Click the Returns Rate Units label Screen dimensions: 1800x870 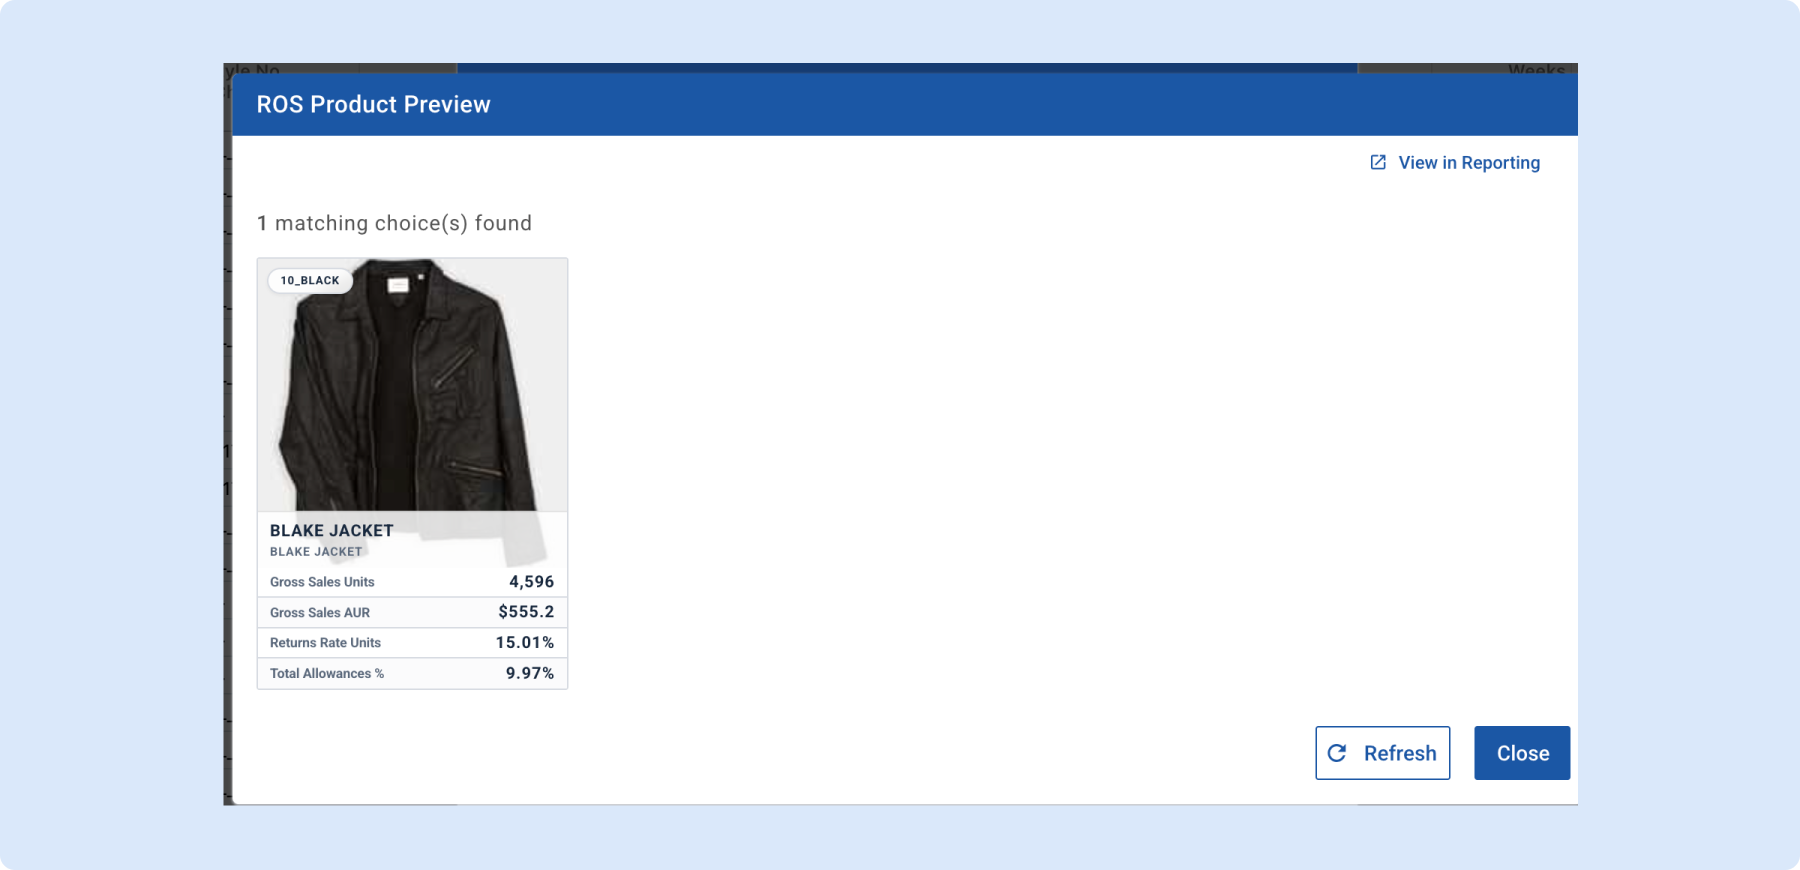(325, 643)
